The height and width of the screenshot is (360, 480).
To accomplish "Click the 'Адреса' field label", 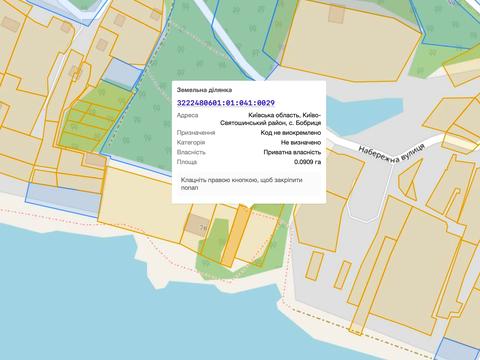I will pos(187,115).
